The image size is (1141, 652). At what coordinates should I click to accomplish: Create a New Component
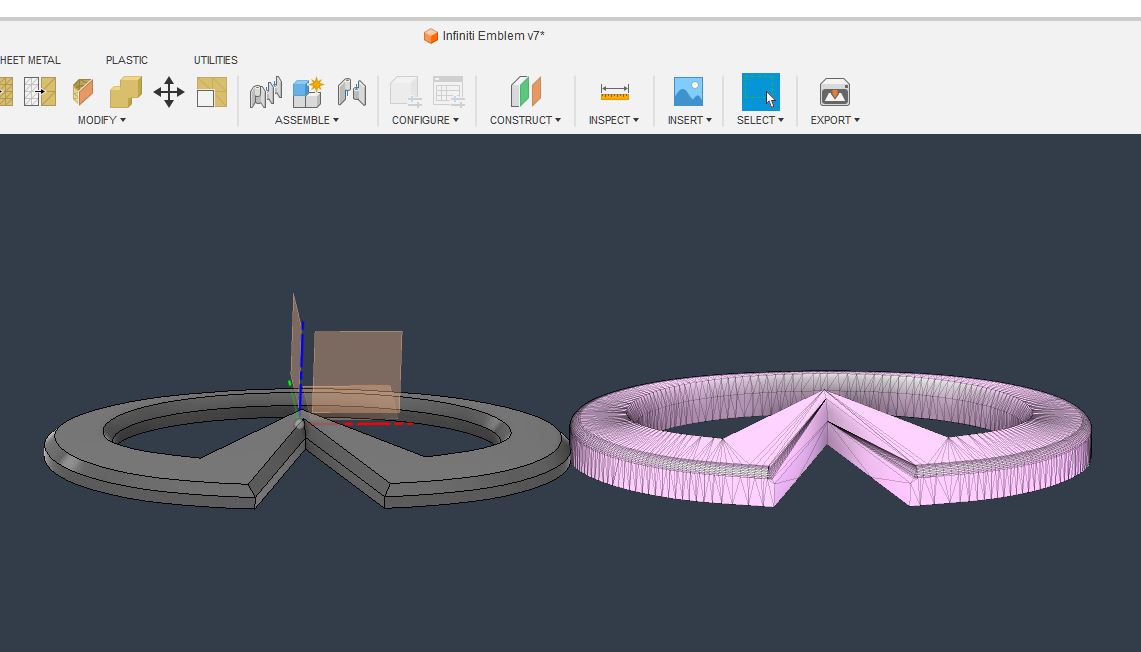(308, 93)
